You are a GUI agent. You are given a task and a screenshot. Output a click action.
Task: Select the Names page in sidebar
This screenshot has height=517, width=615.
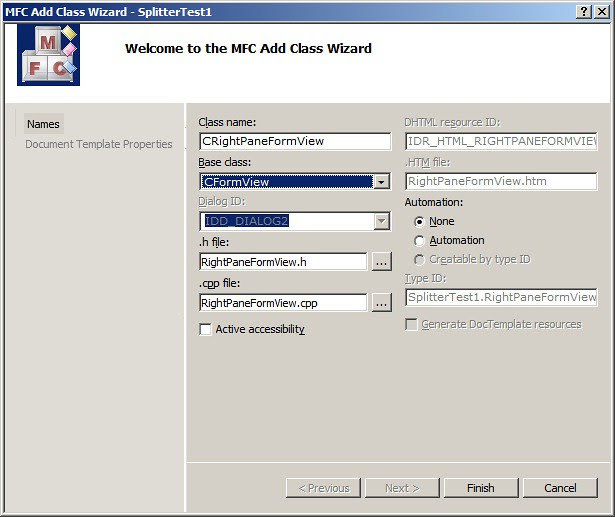43,124
